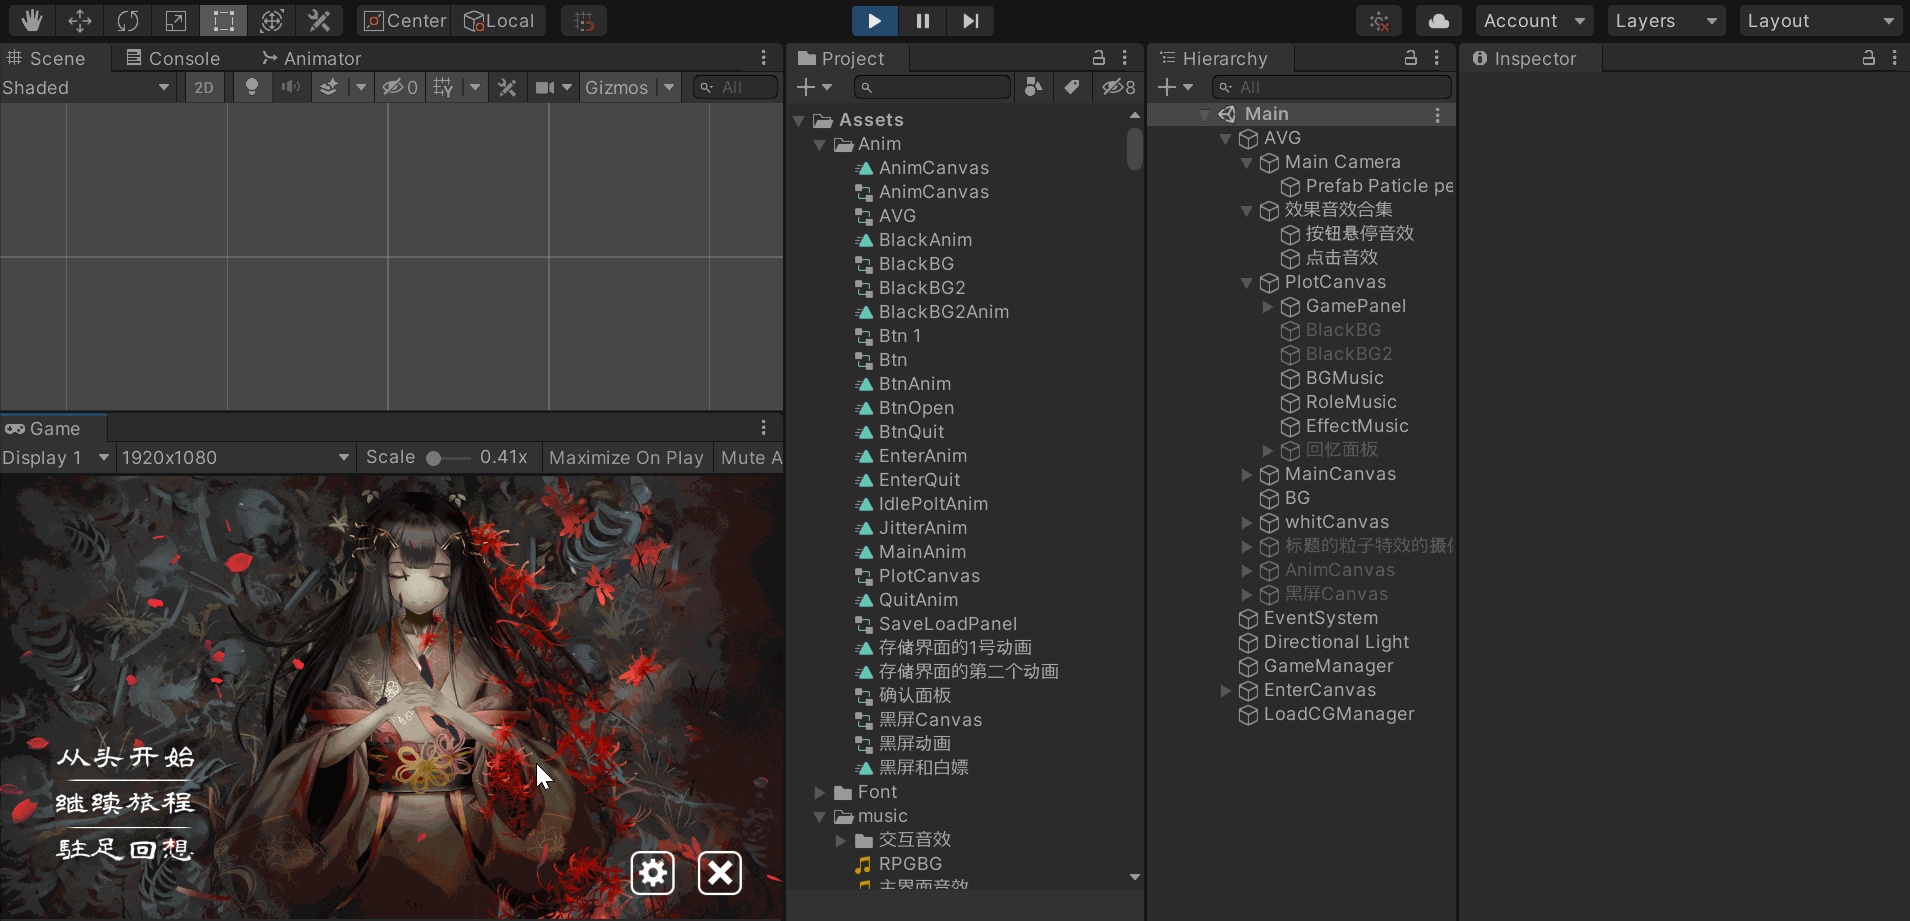Viewport: 1910px width, 921px height.
Task: Open the 1920x1080 resolution dropdown
Action: (x=235, y=457)
